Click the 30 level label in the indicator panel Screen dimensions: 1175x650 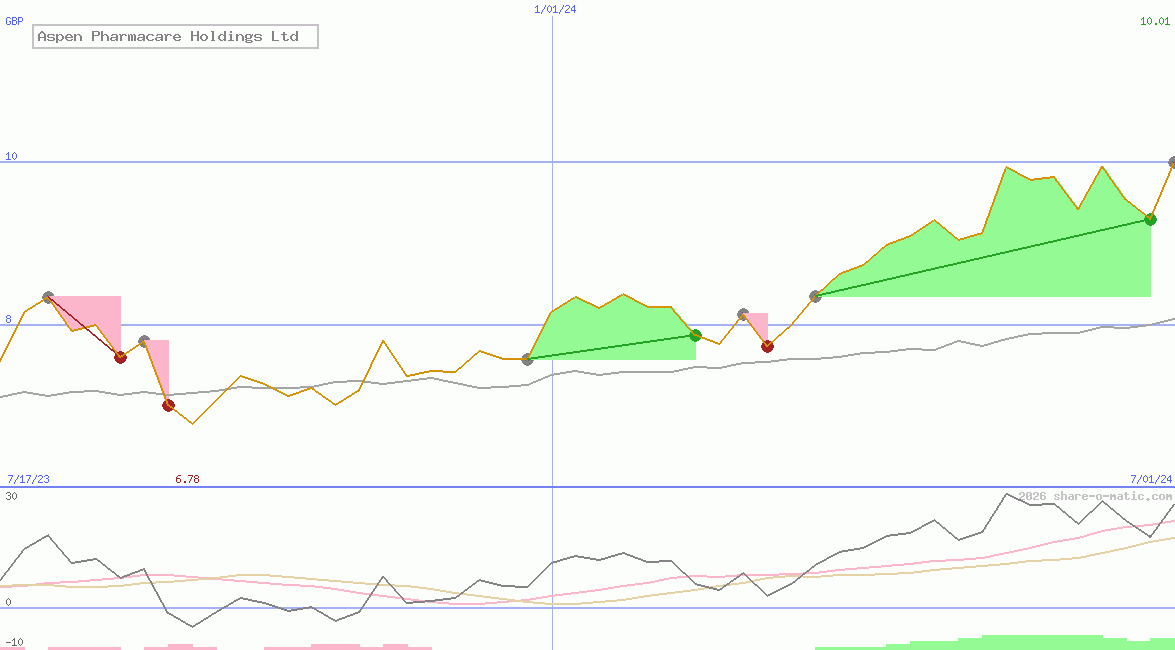(11, 496)
